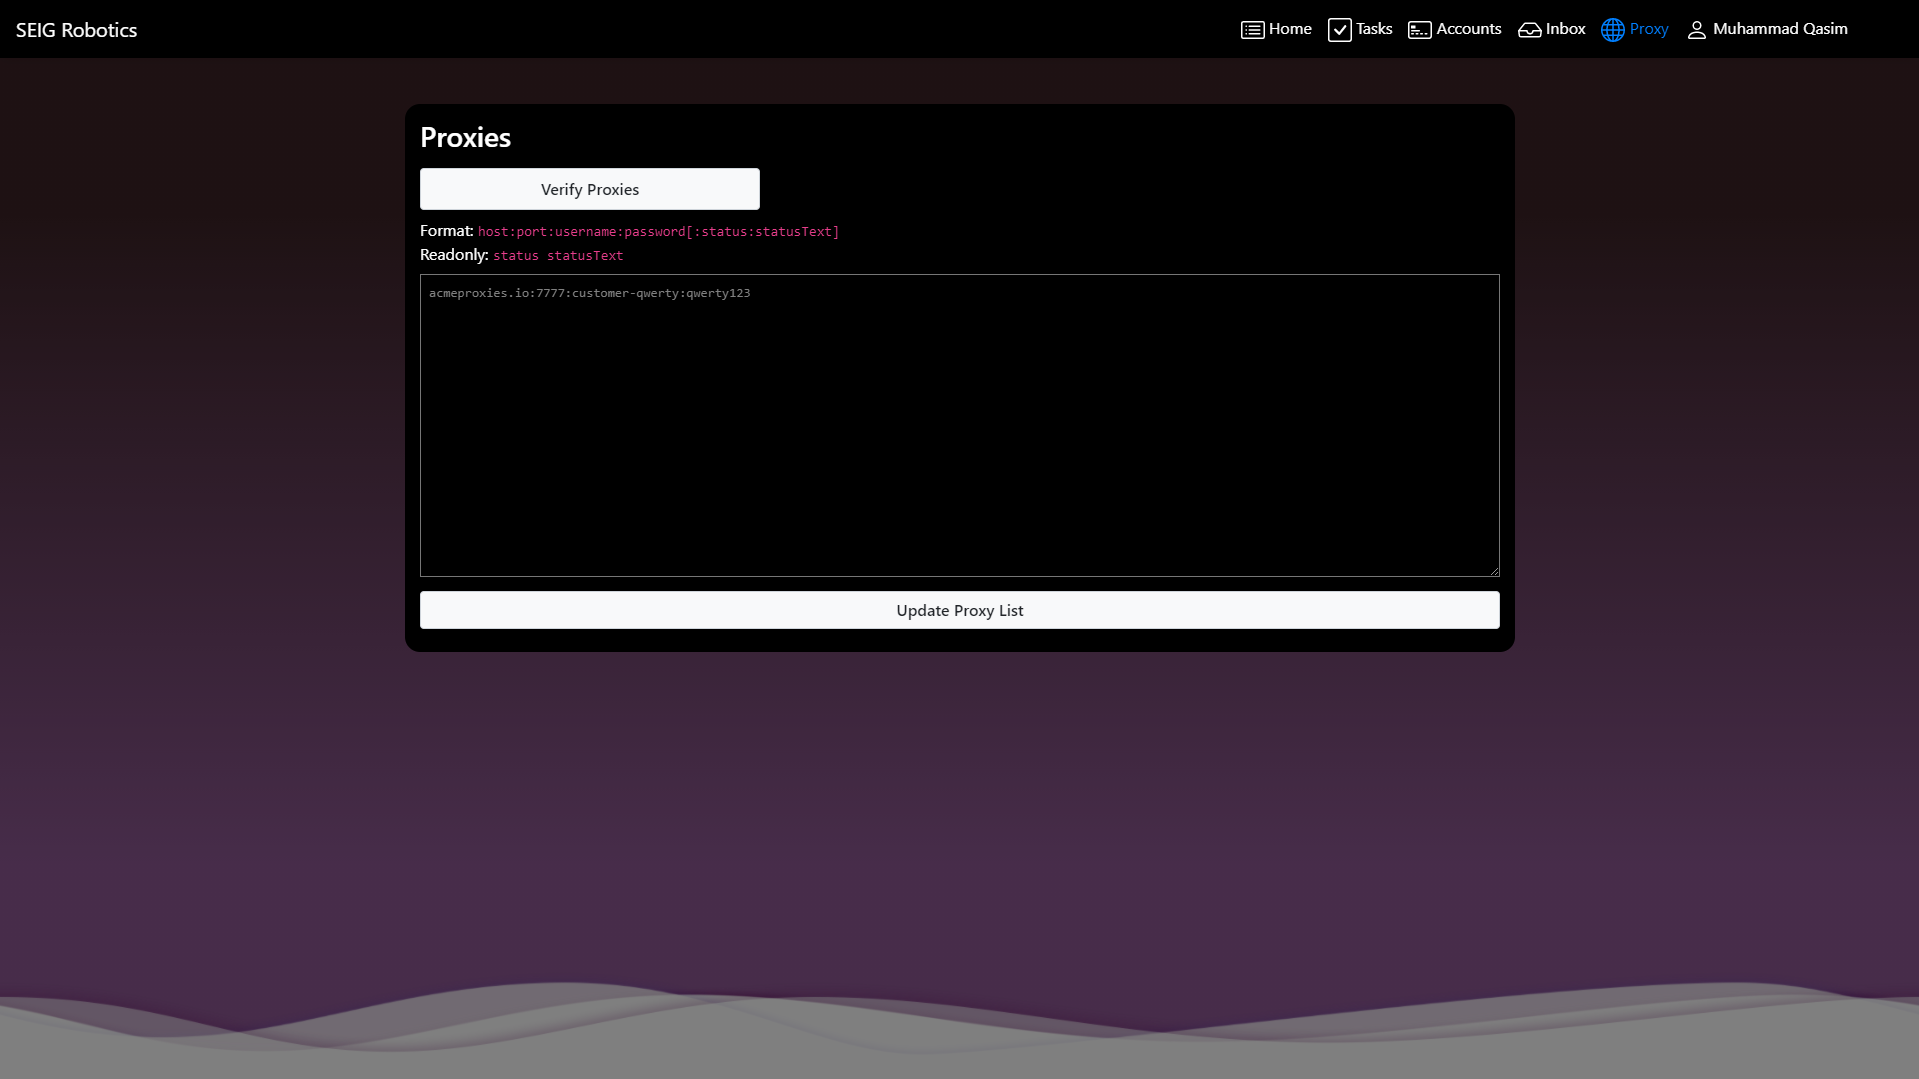Click the pink host:port format code text
The width and height of the screenshot is (1919, 1079).
click(x=658, y=232)
